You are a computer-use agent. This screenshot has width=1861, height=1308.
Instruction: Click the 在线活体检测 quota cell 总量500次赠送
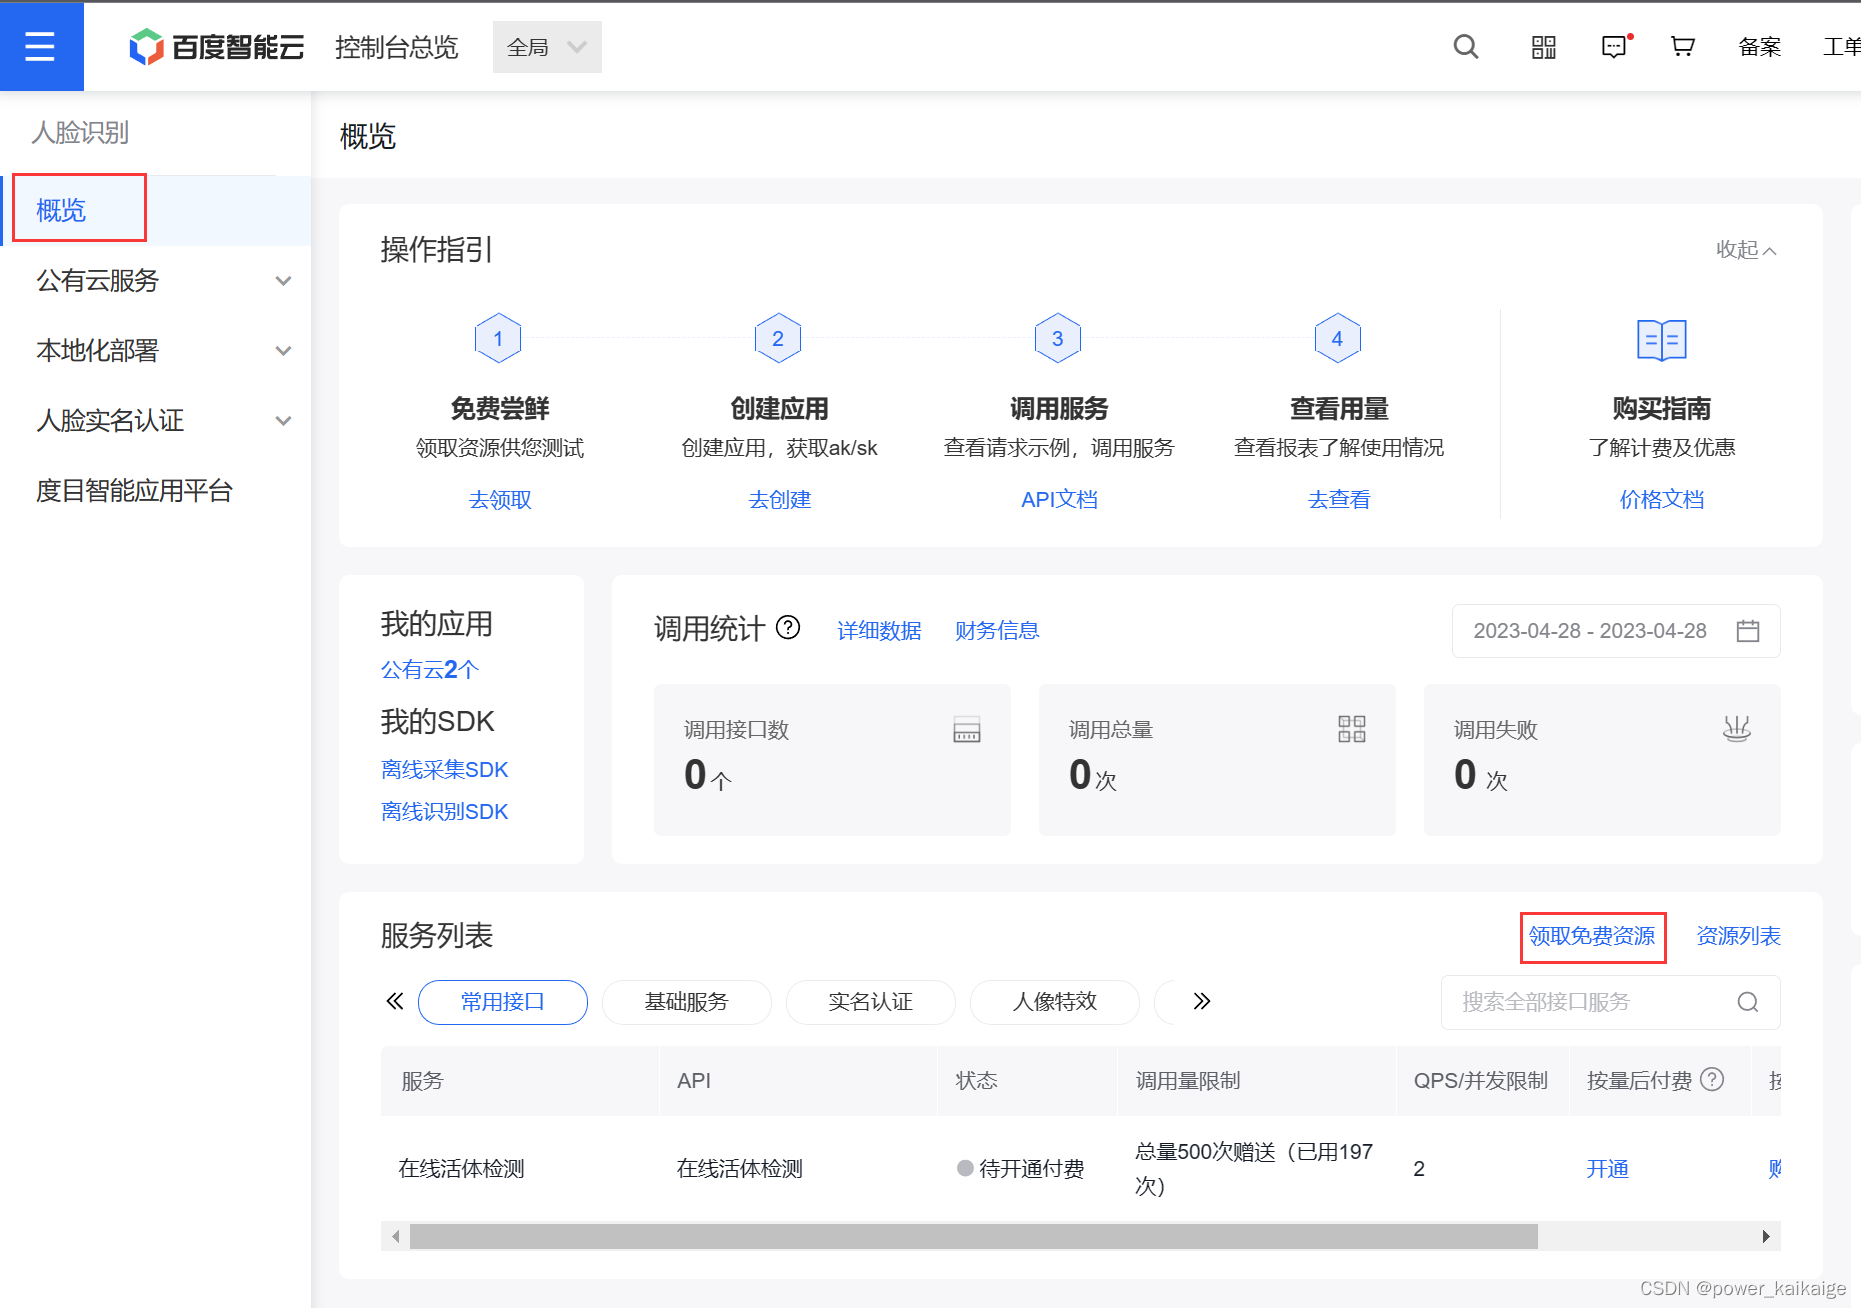tap(1254, 1169)
